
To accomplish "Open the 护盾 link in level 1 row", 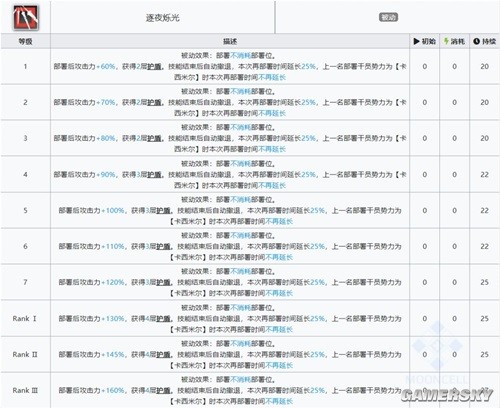I will click(x=154, y=67).
